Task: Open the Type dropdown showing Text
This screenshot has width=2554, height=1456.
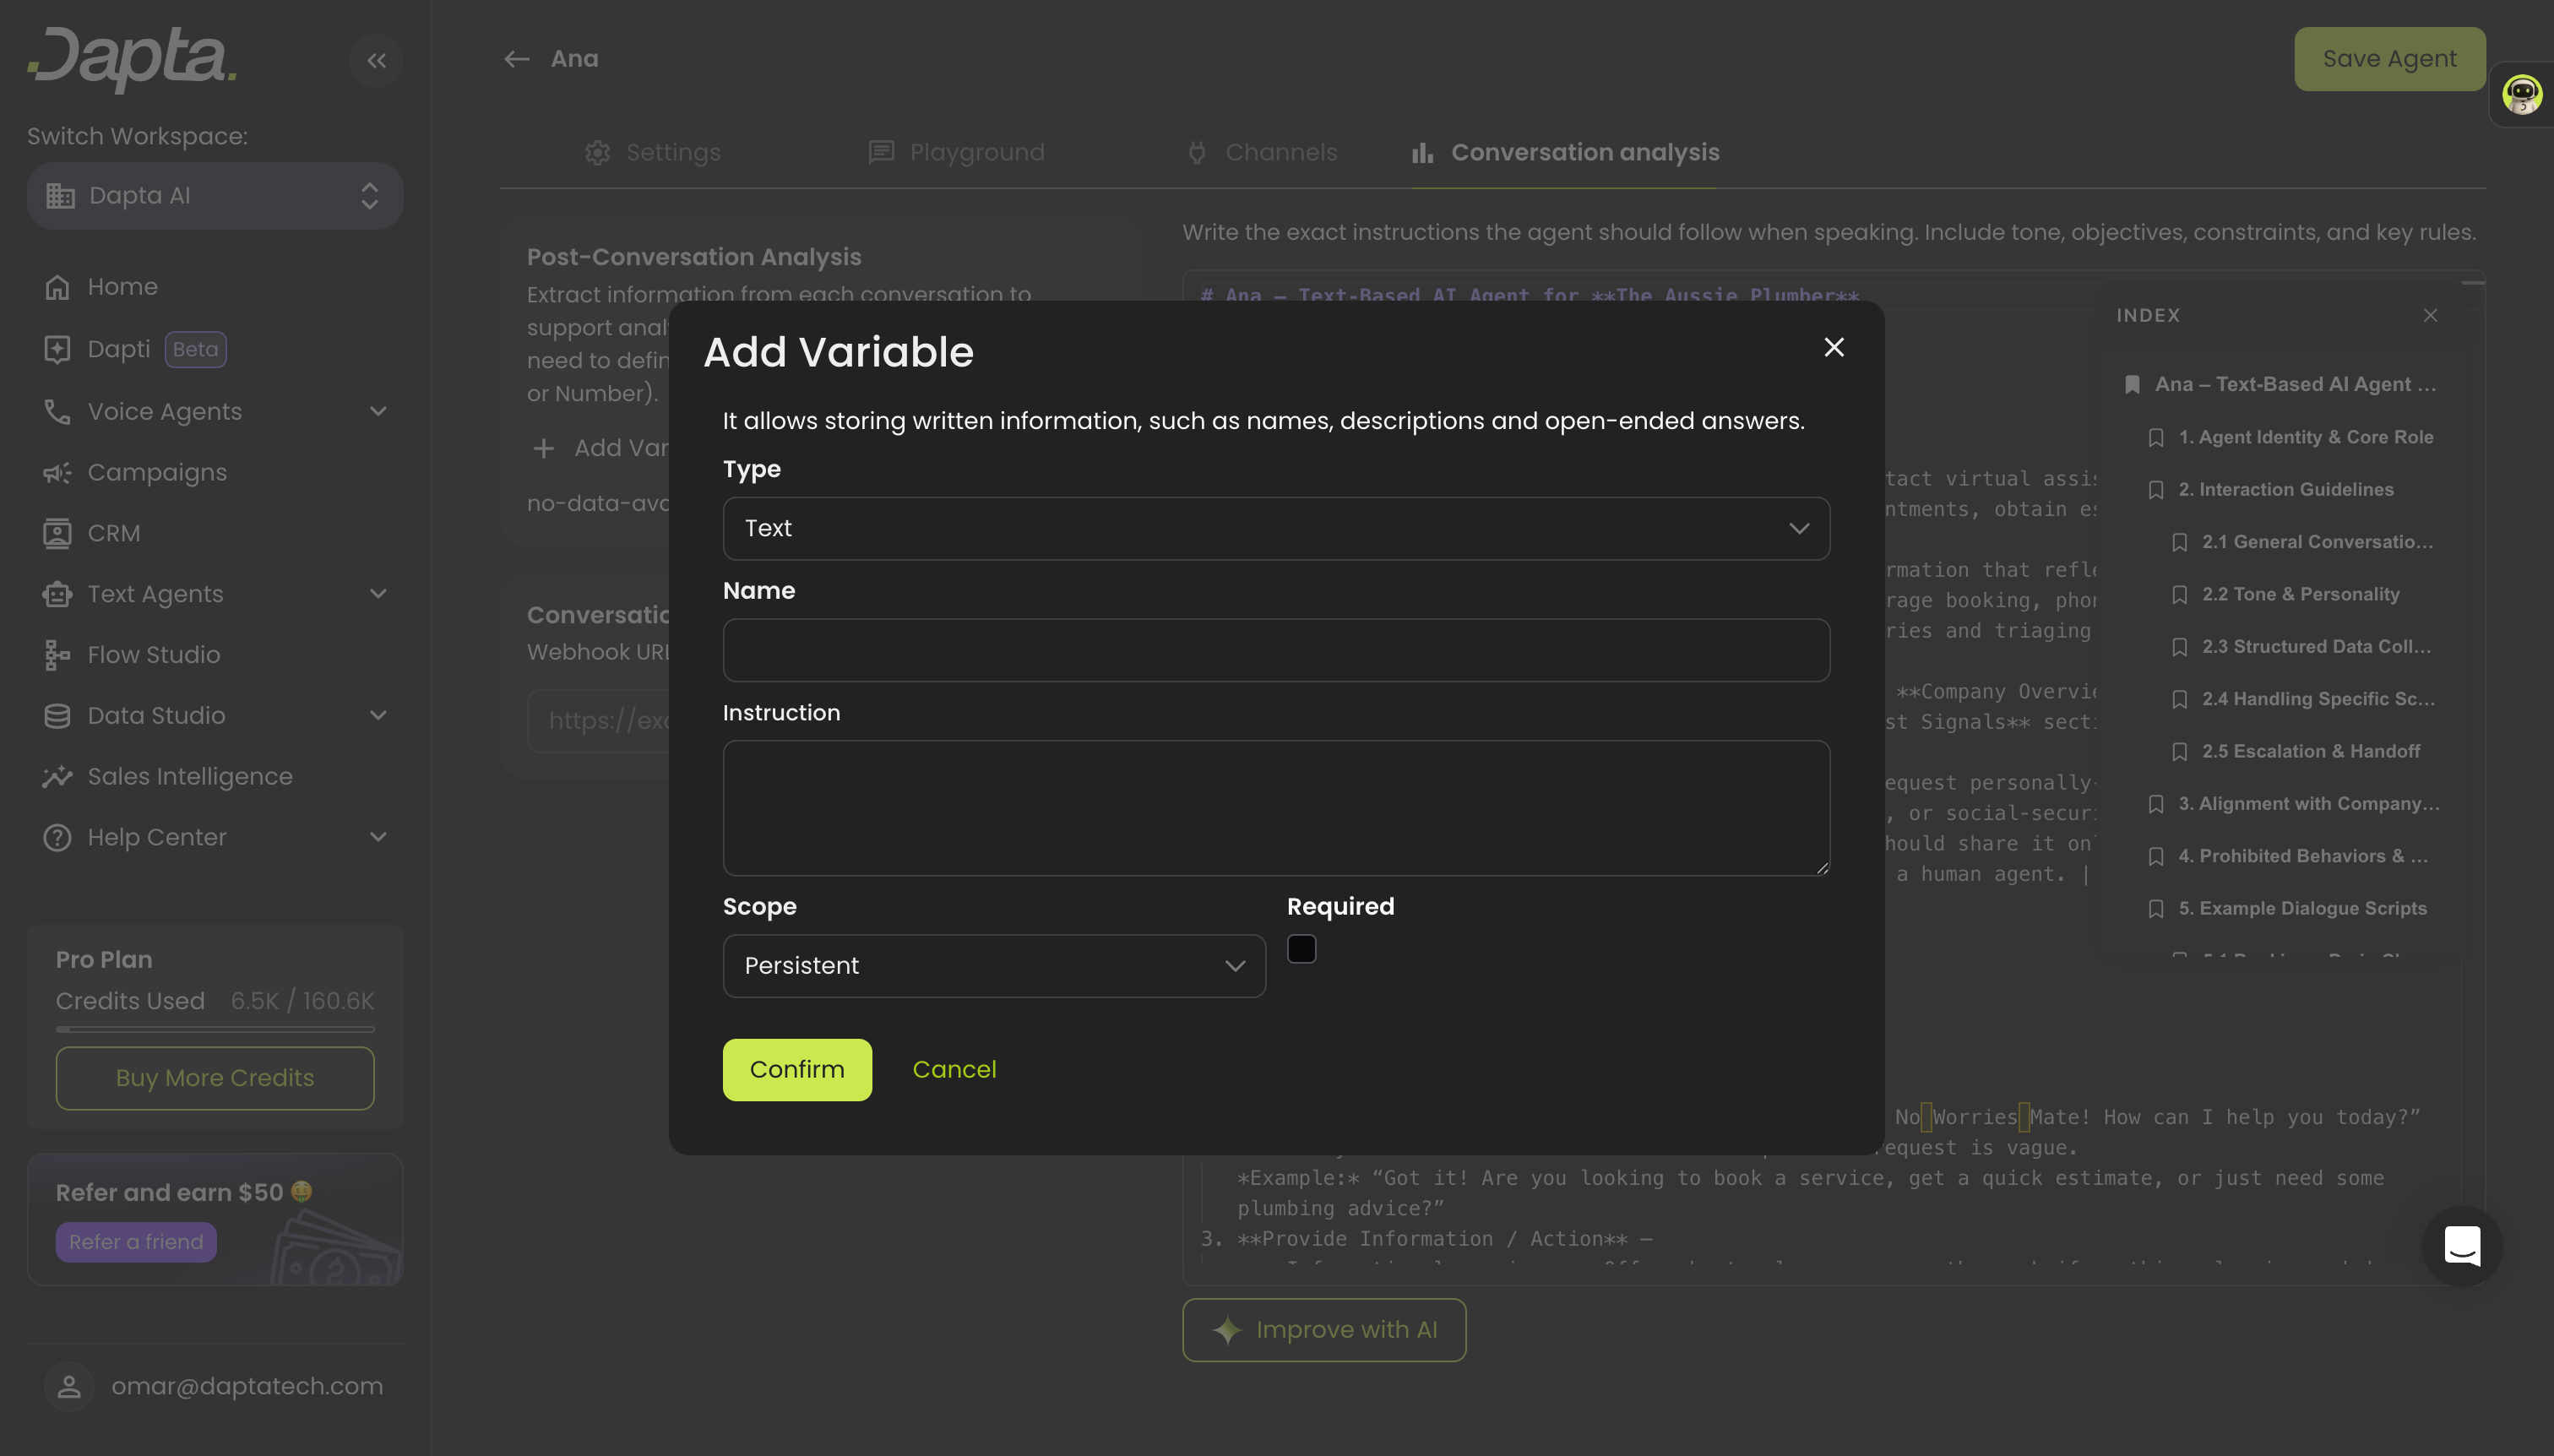Action: (x=1275, y=528)
